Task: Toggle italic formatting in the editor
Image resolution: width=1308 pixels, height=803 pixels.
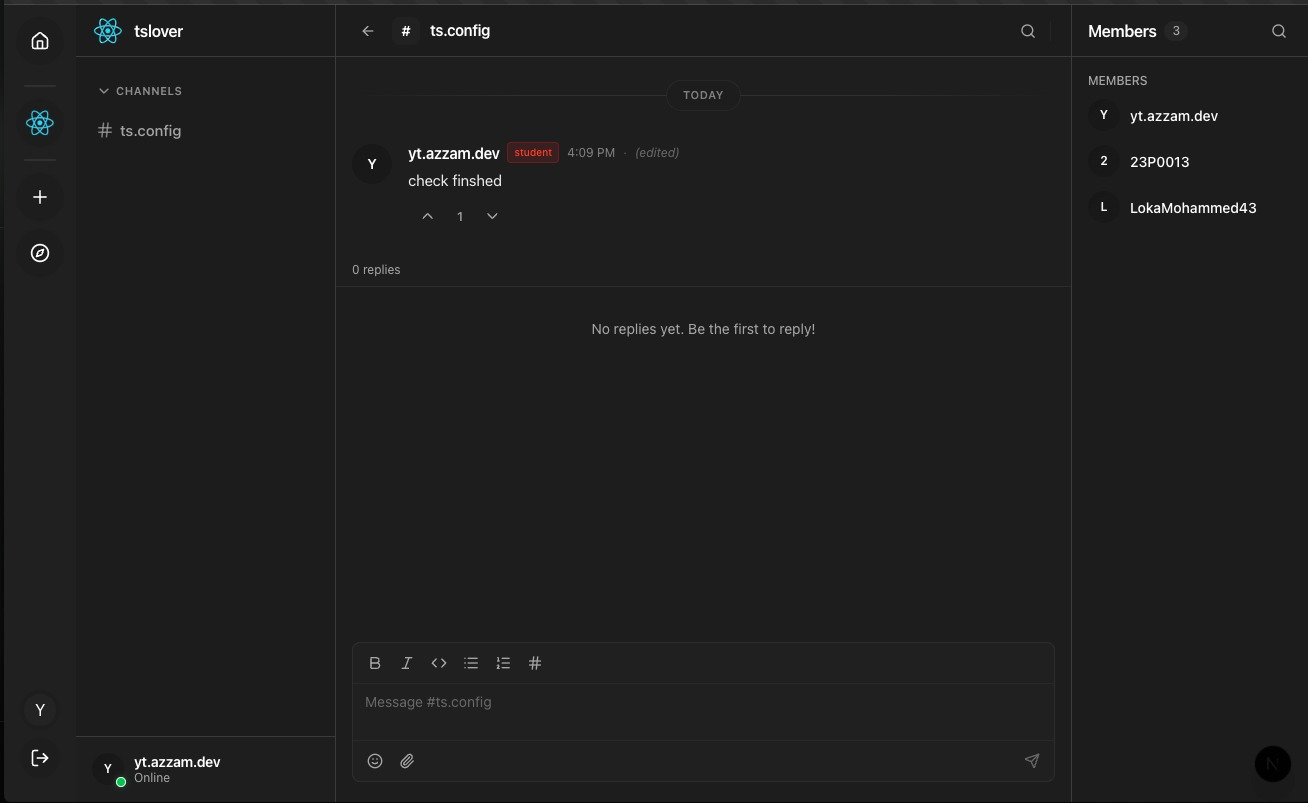Action: (x=407, y=663)
